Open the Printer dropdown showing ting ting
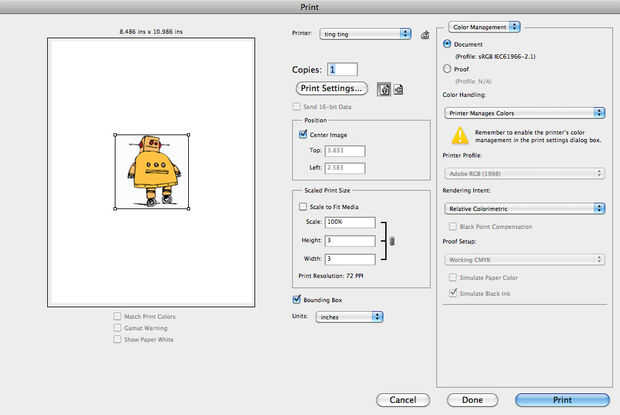 [365, 34]
